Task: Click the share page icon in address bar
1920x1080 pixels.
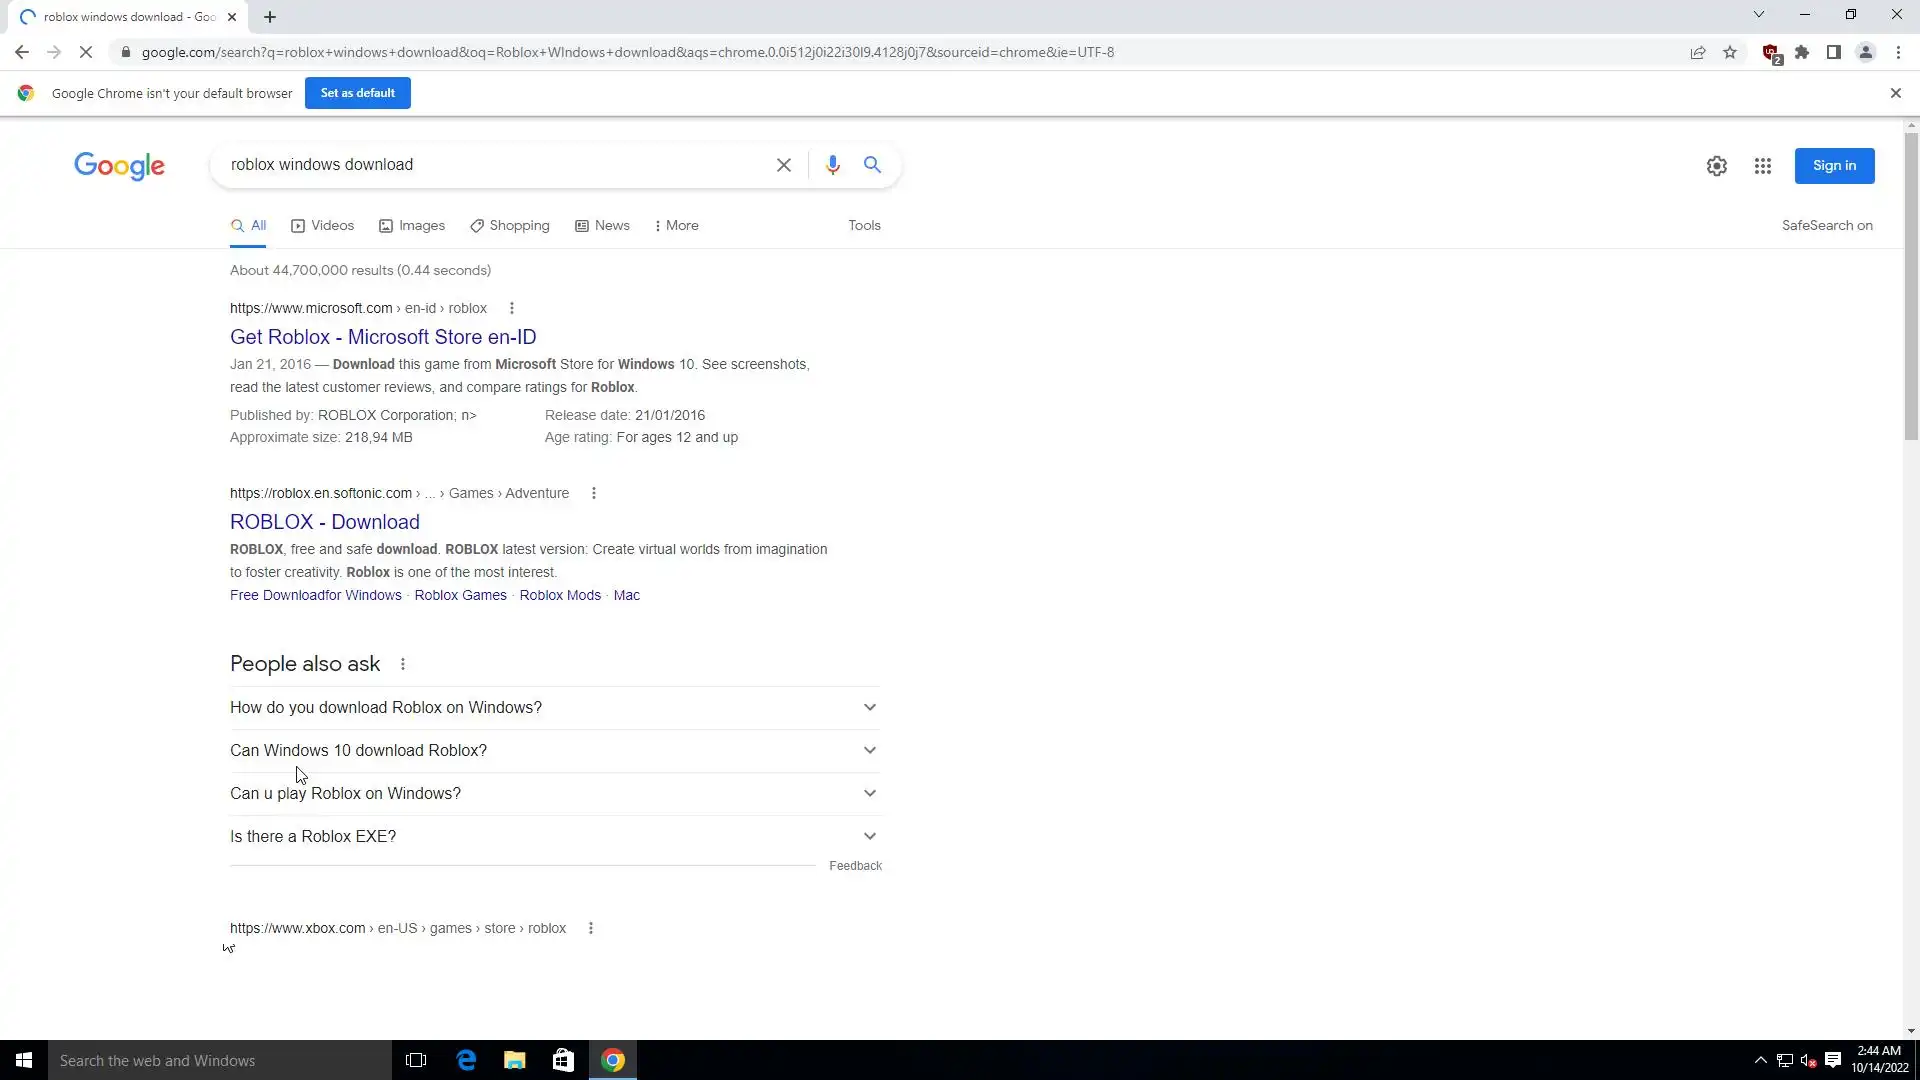Action: pyautogui.click(x=1698, y=52)
